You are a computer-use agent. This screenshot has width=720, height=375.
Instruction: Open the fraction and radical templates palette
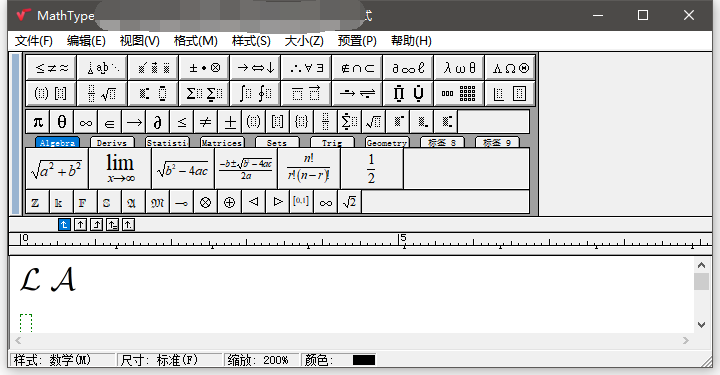point(102,94)
